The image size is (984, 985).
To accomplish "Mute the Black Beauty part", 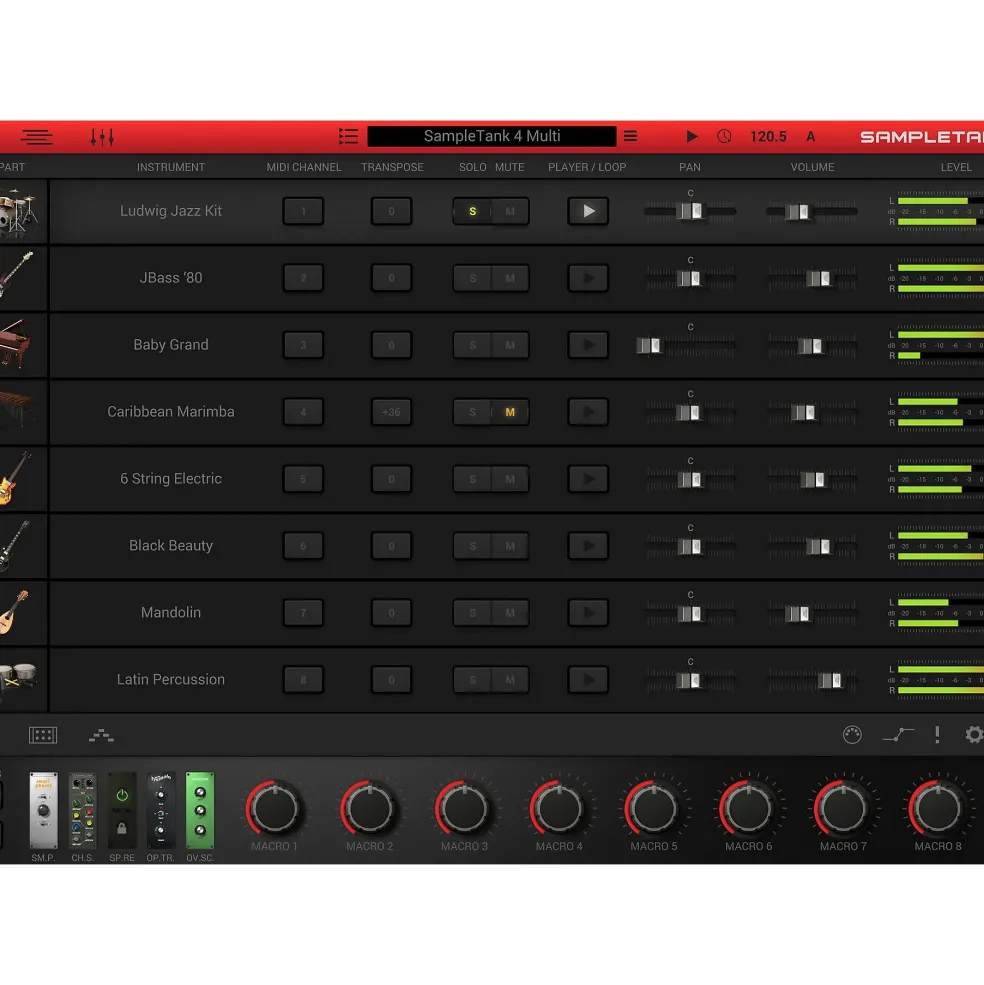I will pos(510,546).
